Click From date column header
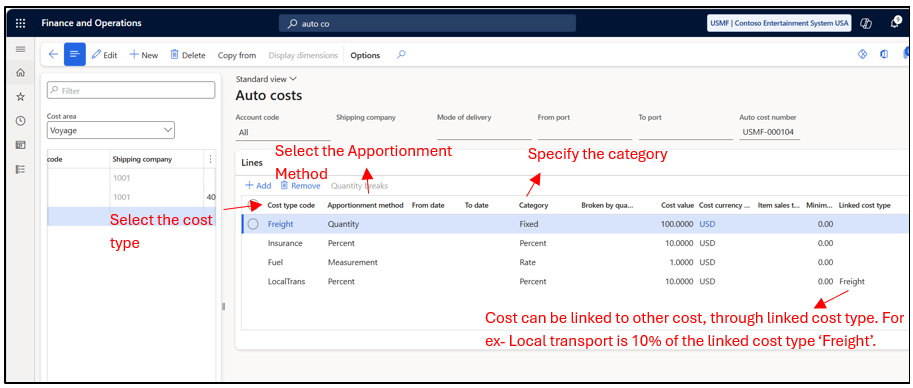The image size is (913, 388). (x=428, y=205)
